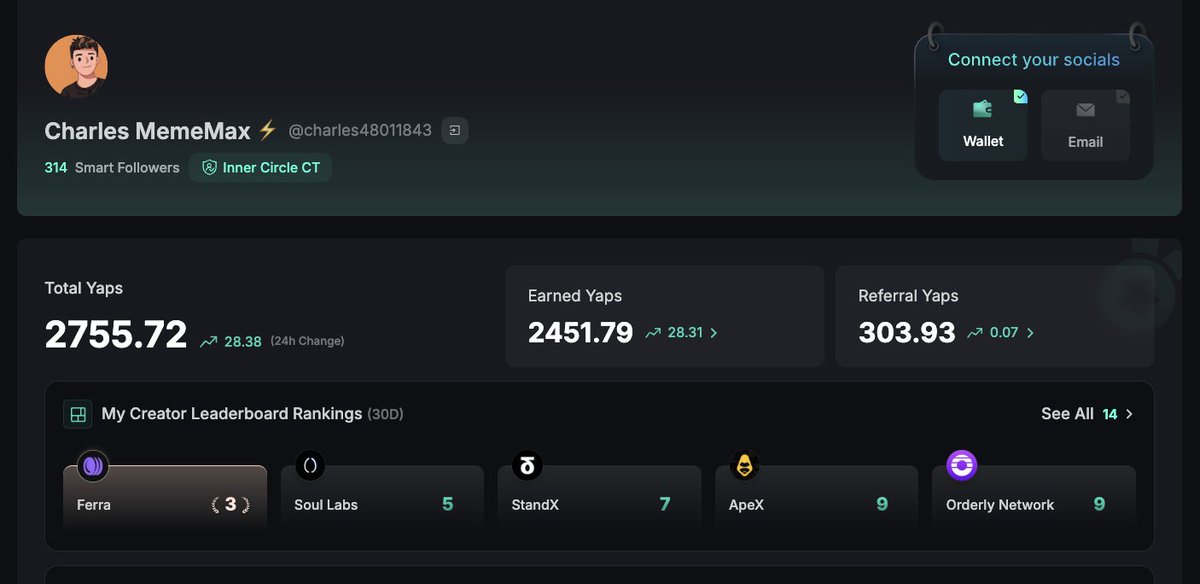Toggle the checked mark on the Wallet card

click(1020, 97)
